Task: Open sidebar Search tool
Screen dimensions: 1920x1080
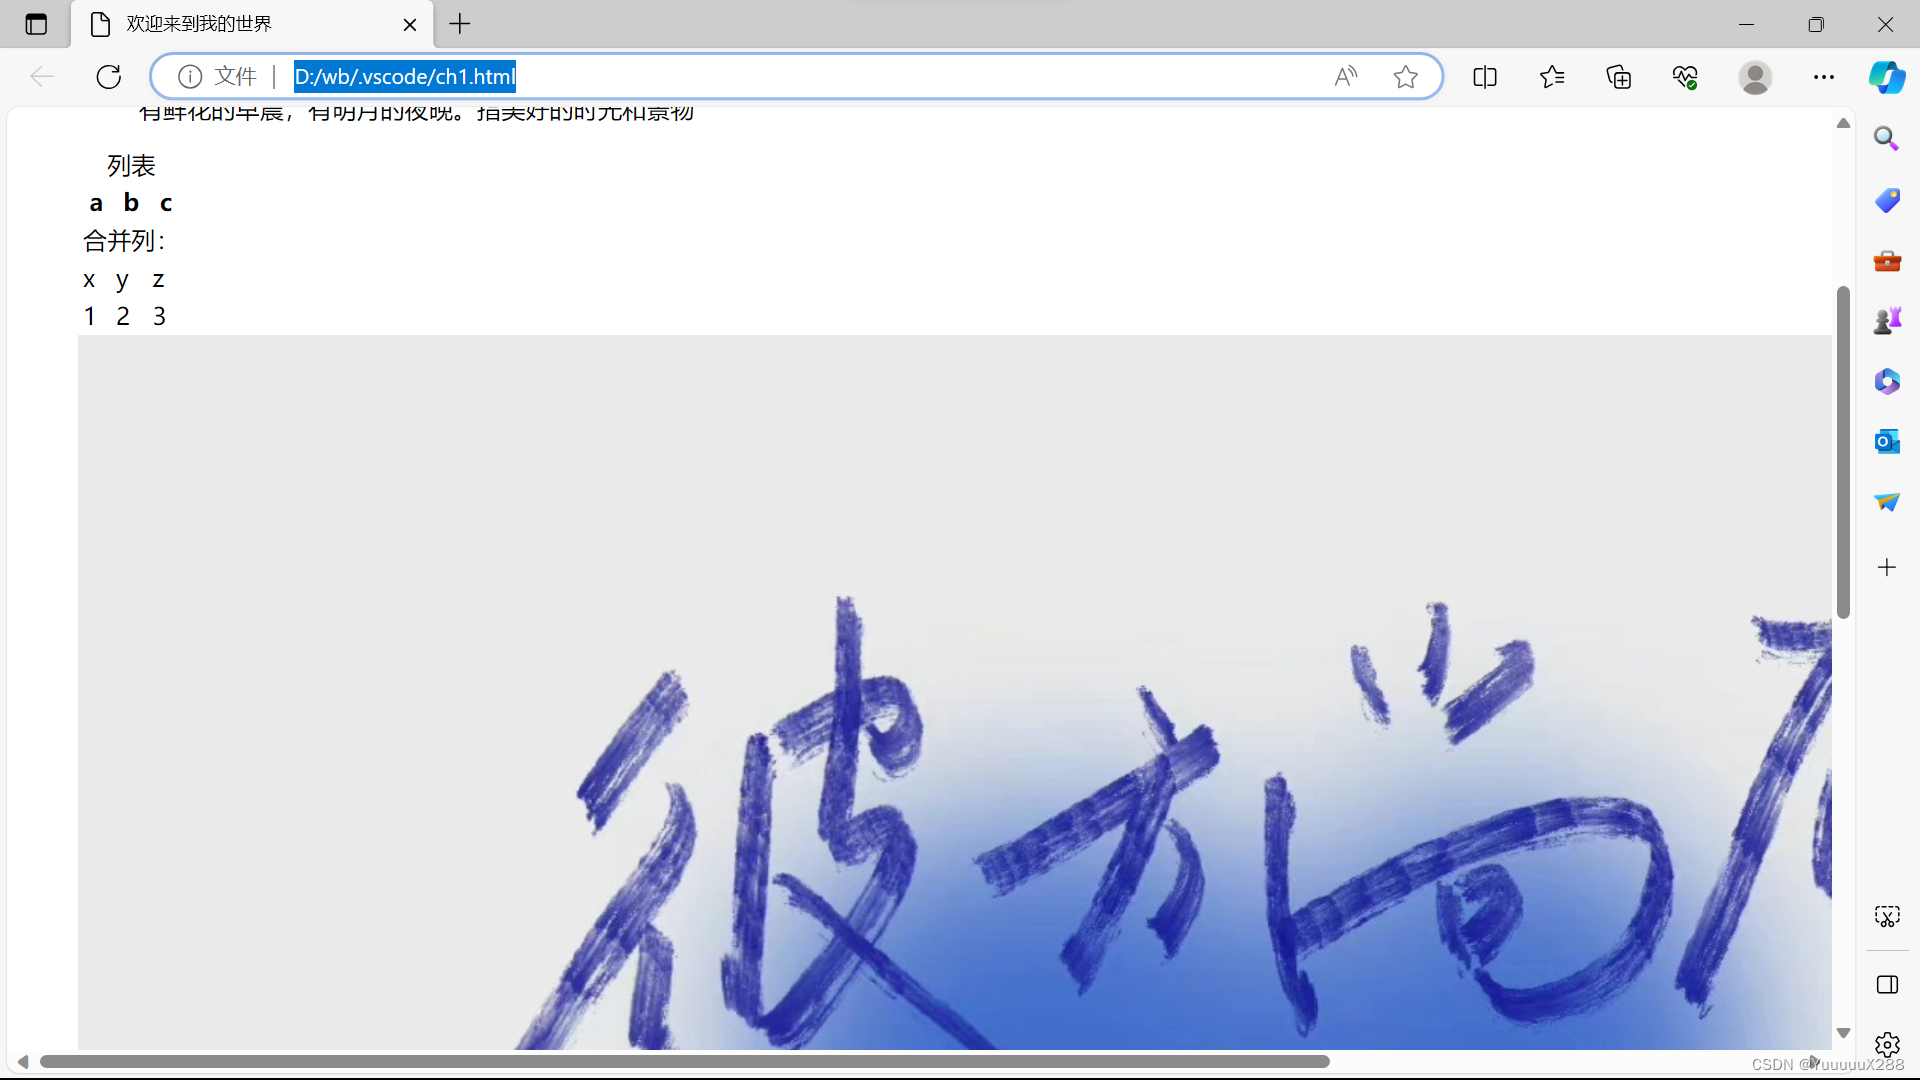Action: [1886, 139]
